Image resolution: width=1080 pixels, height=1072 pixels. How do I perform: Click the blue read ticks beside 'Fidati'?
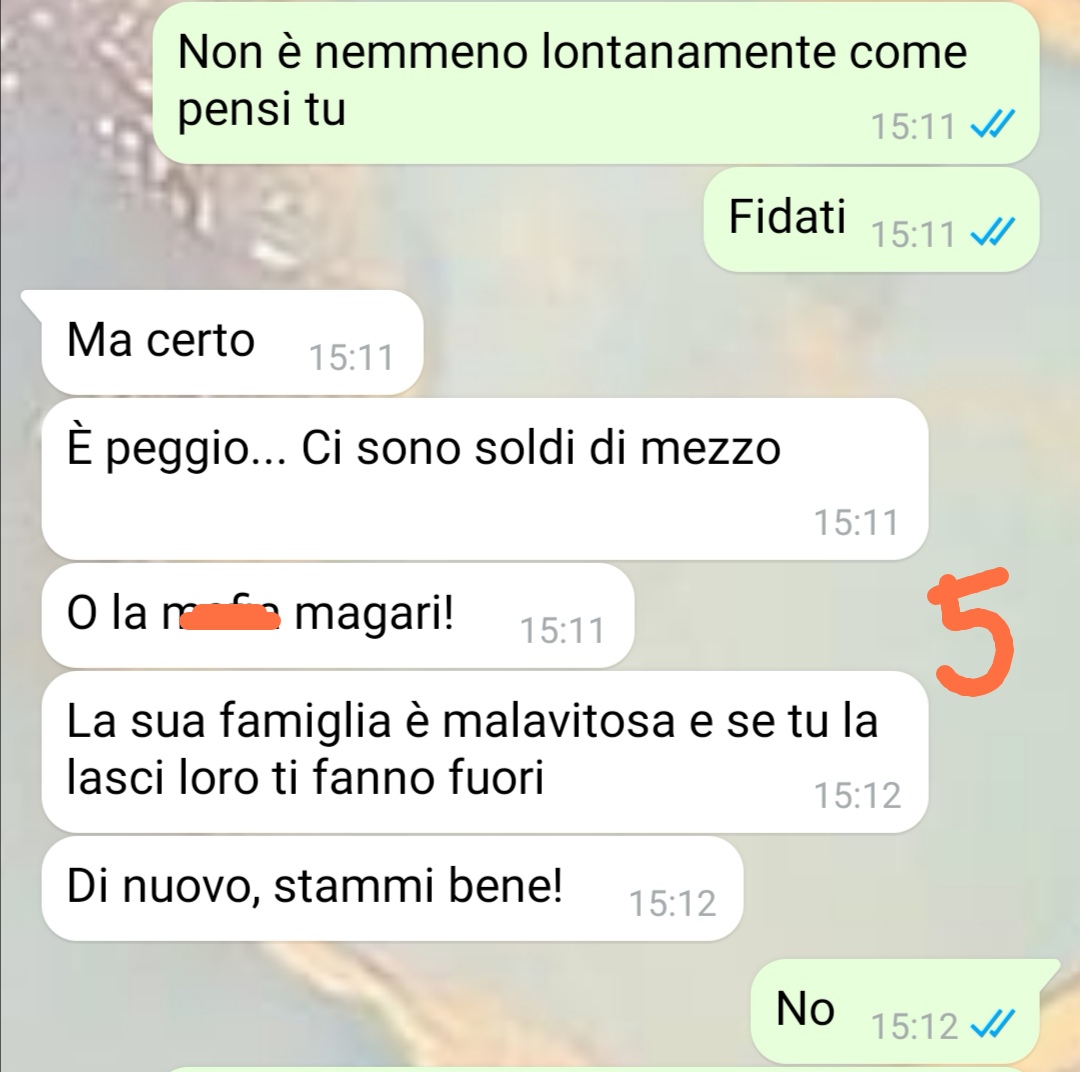pyautogui.click(x=992, y=231)
